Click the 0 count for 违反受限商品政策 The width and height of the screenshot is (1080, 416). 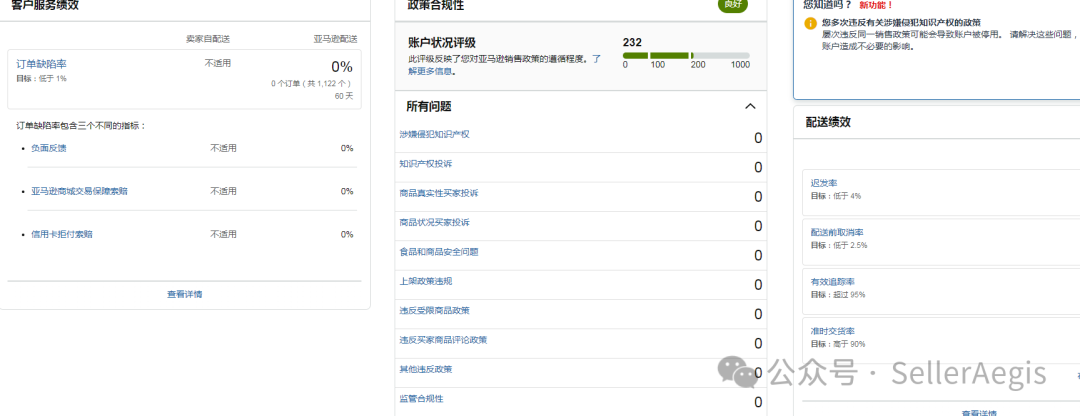pos(758,314)
